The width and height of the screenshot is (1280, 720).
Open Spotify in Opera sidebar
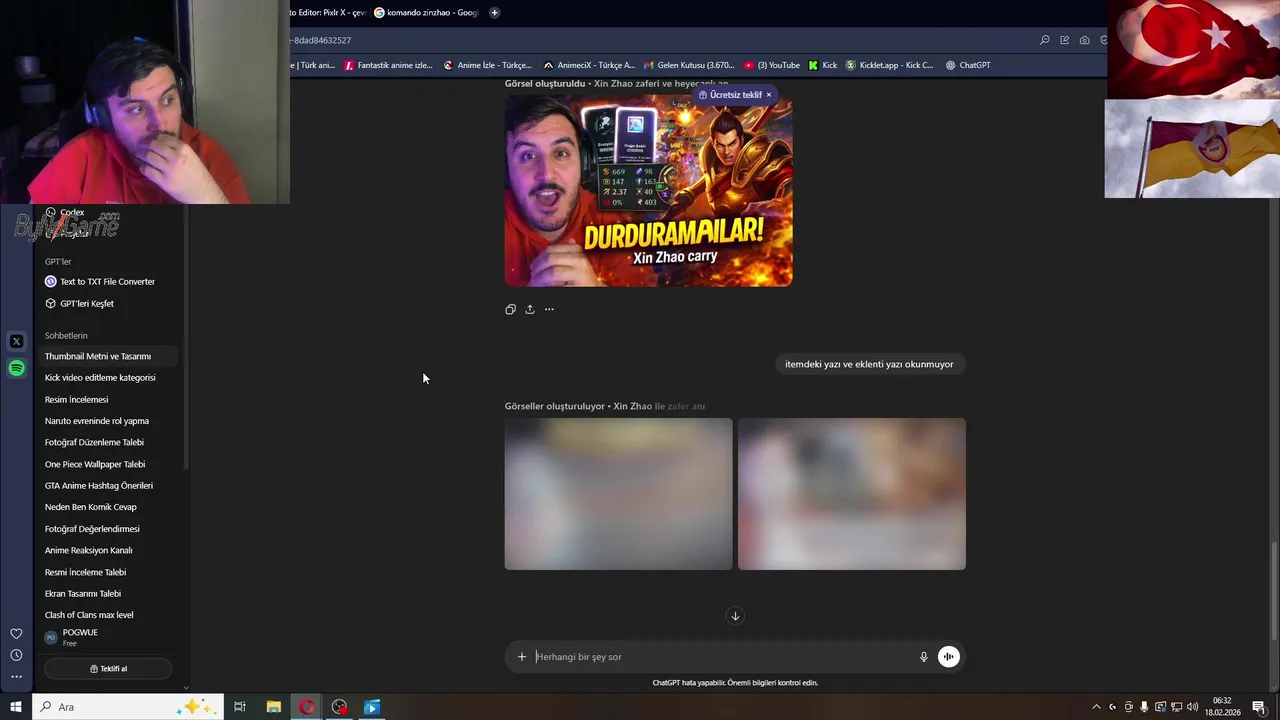(16, 369)
